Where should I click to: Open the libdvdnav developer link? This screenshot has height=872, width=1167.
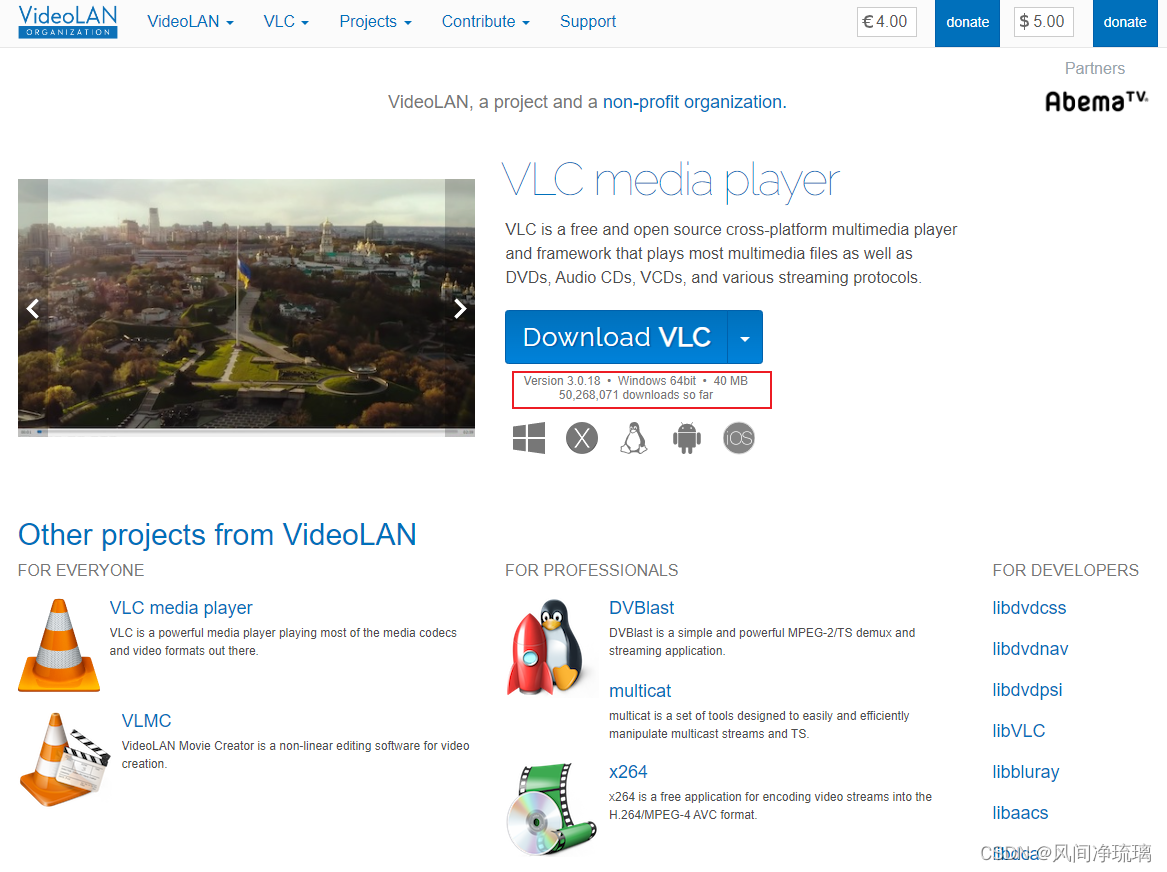tap(1030, 649)
